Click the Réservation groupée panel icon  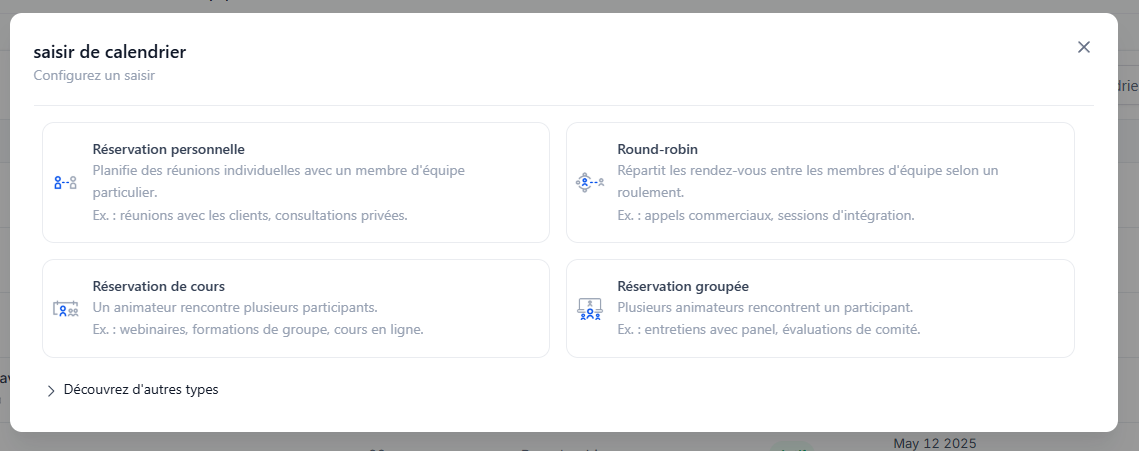point(590,309)
